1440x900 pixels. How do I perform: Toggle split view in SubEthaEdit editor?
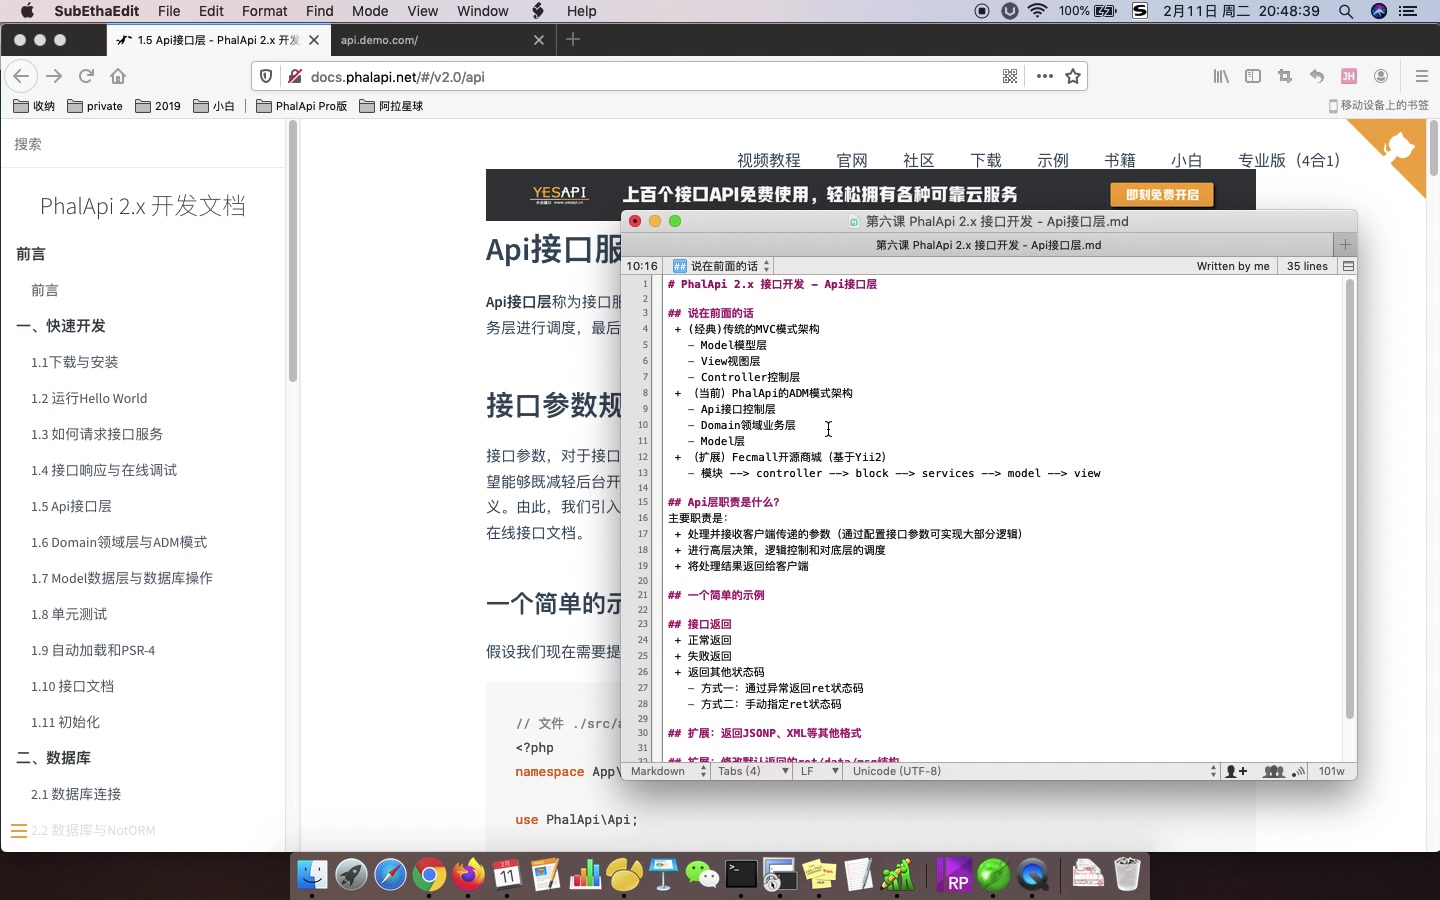[1348, 266]
